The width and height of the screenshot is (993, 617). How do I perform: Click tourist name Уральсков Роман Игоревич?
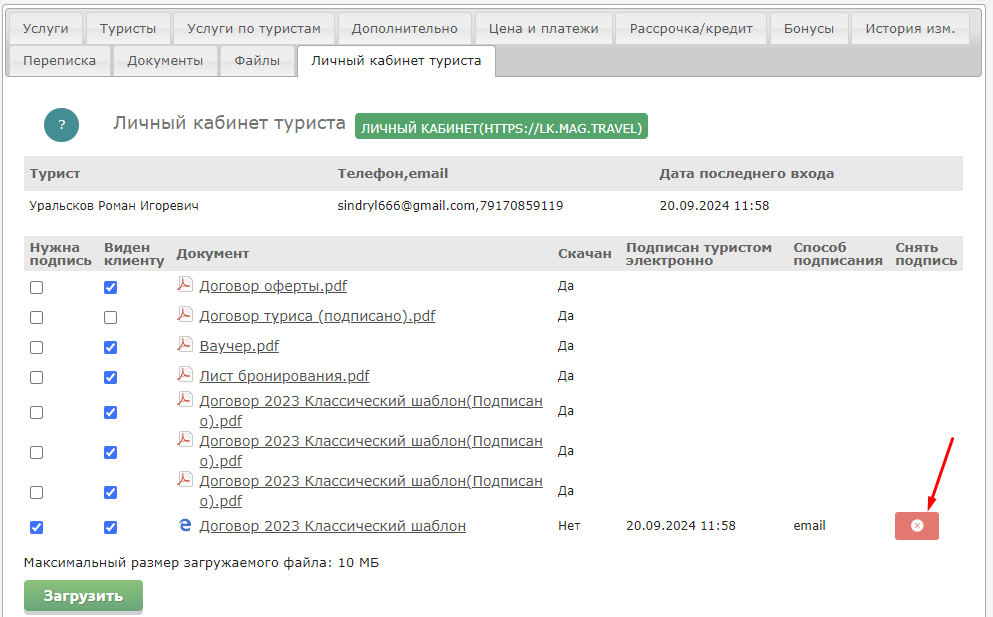point(114,206)
